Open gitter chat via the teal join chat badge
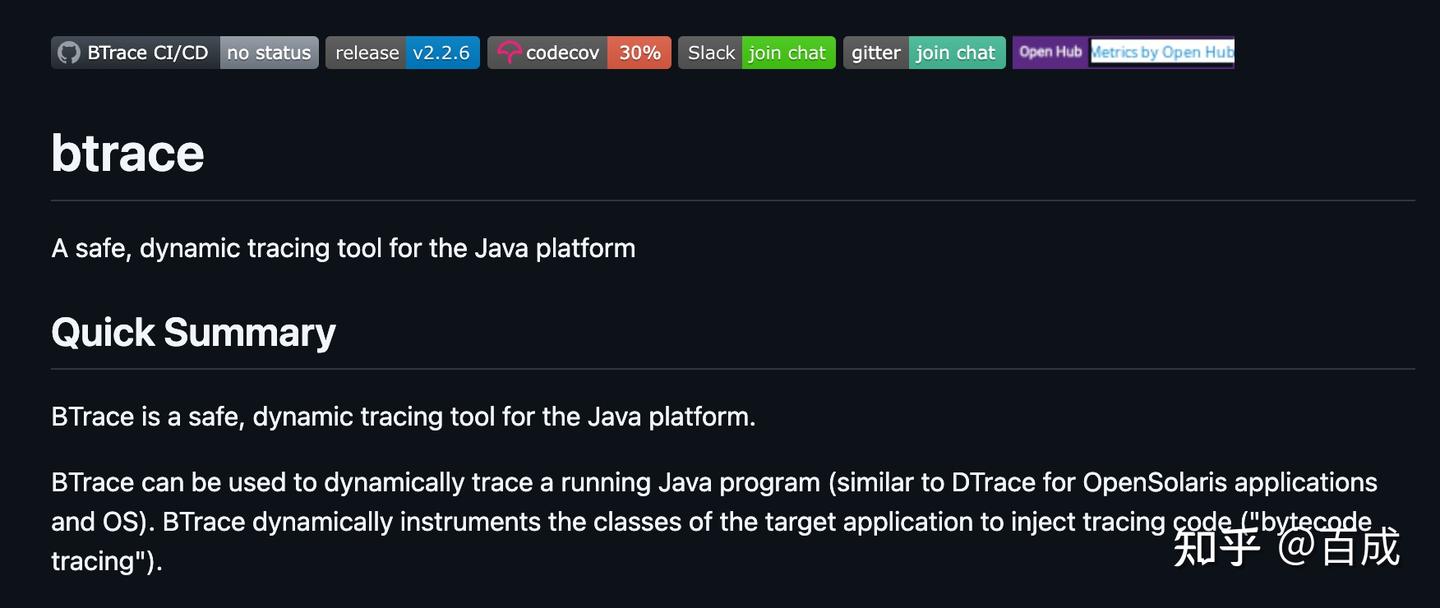 pos(956,52)
